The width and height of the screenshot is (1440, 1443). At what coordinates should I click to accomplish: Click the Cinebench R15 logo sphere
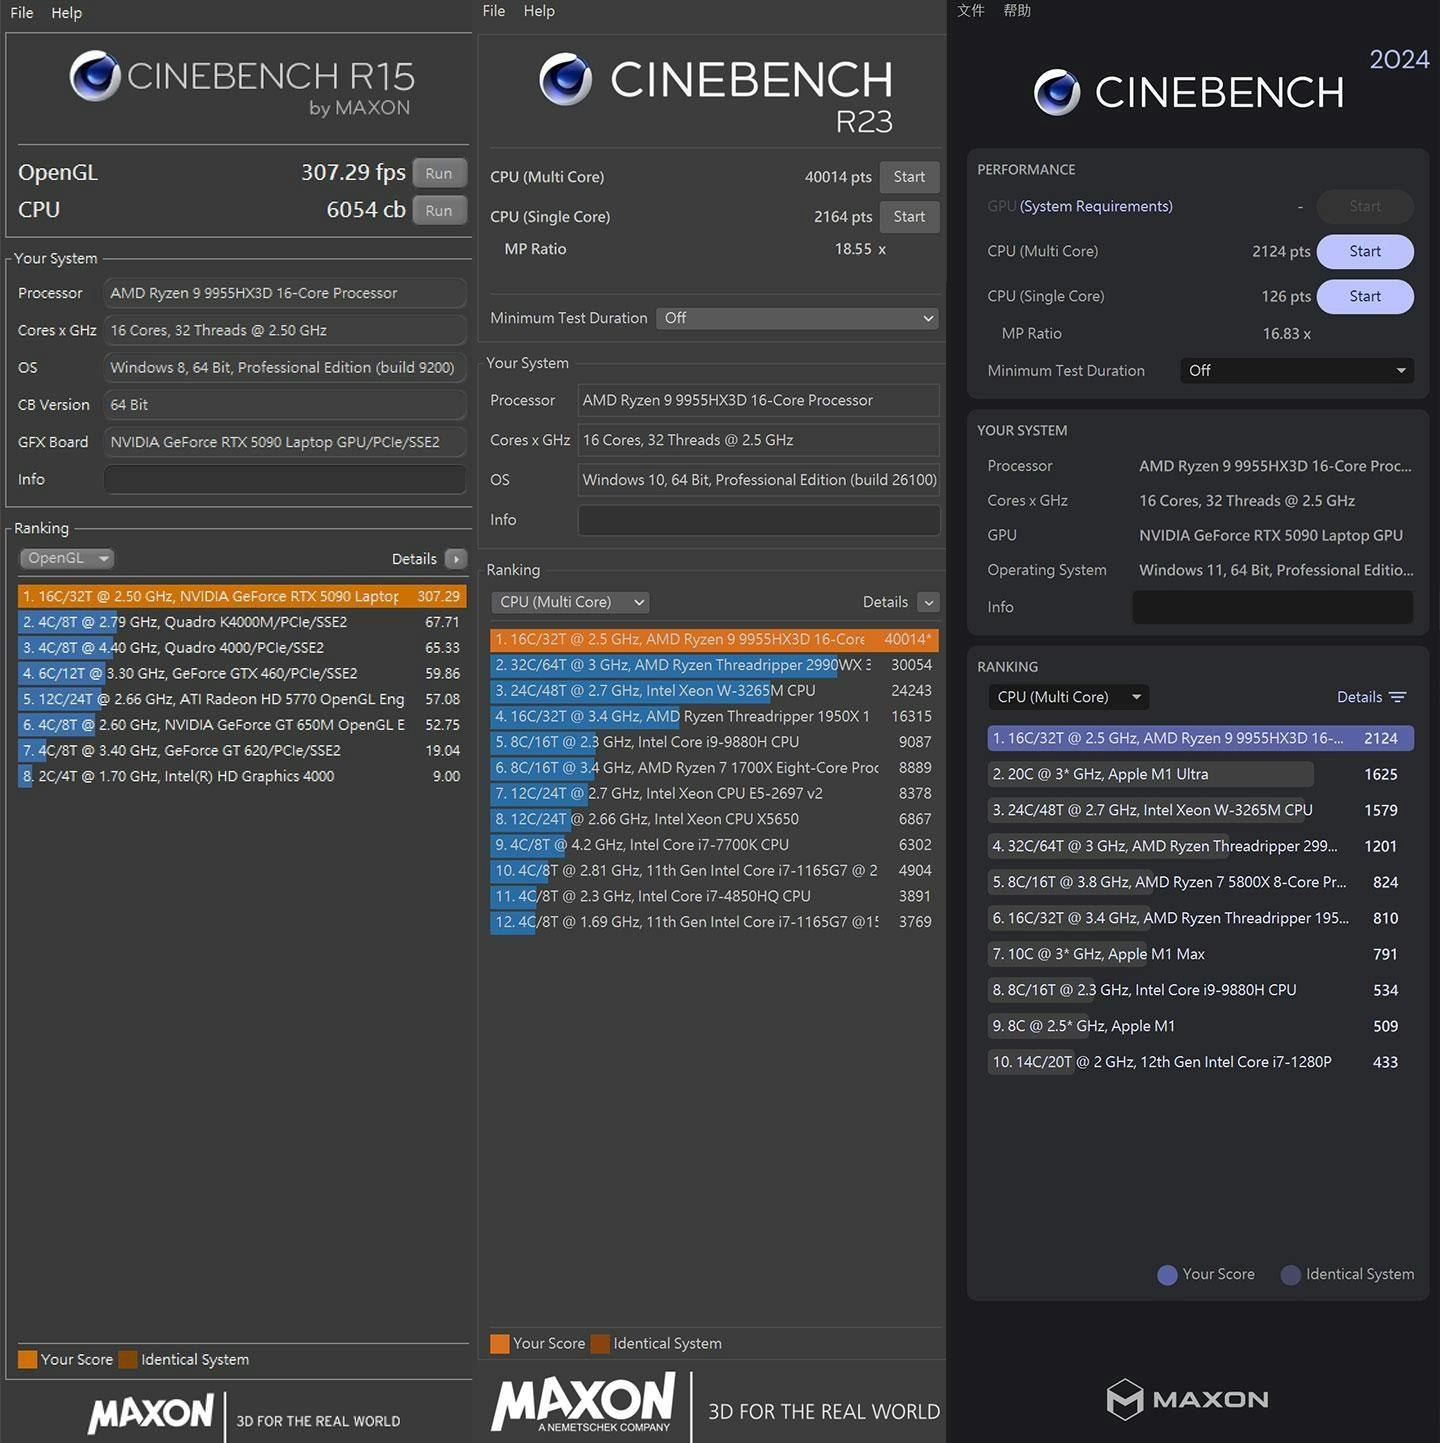pos(95,76)
